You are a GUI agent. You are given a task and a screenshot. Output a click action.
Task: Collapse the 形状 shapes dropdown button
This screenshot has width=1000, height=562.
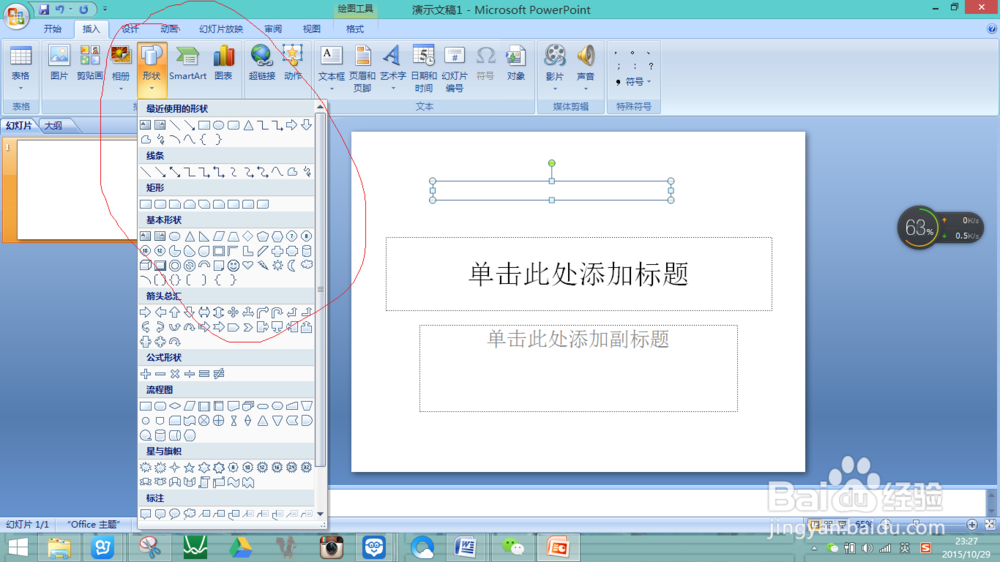coord(151,68)
